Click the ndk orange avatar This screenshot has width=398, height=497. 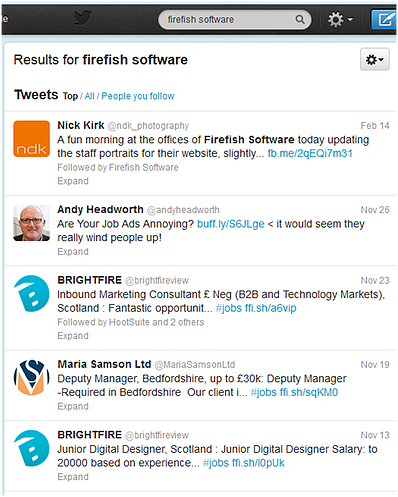tap(31, 139)
